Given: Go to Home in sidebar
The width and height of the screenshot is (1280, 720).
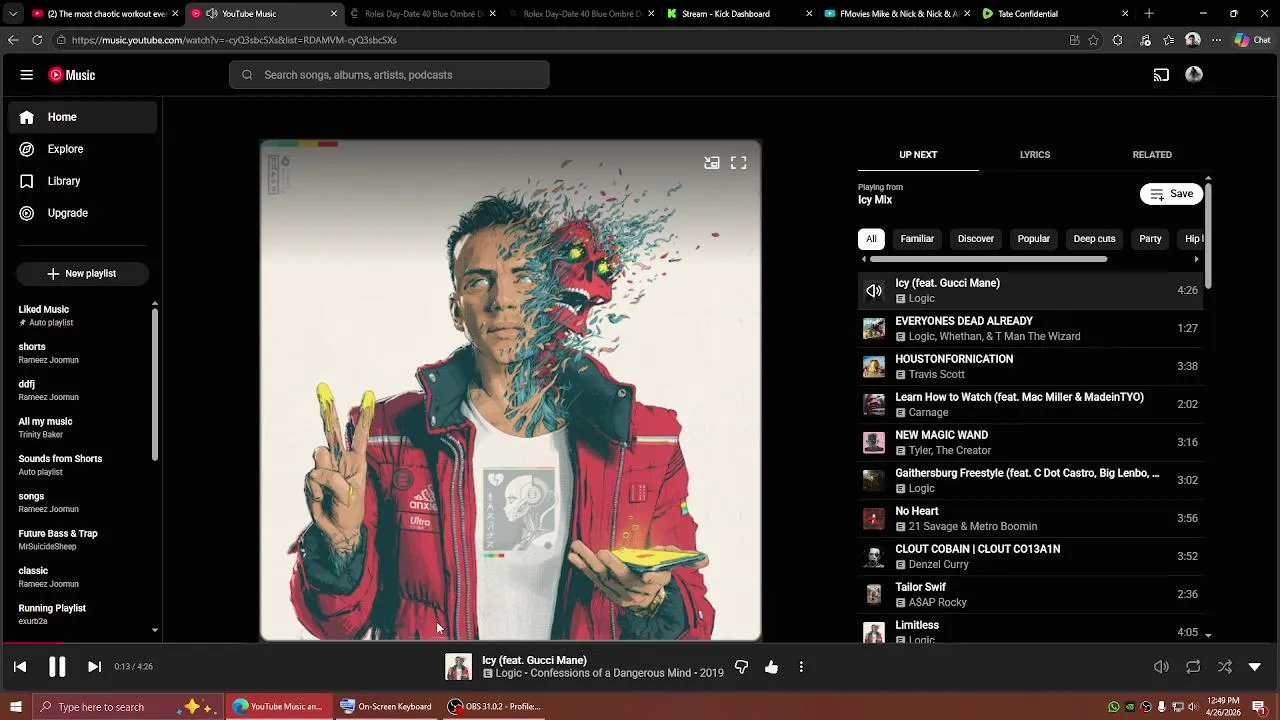Looking at the screenshot, I should [83, 117].
